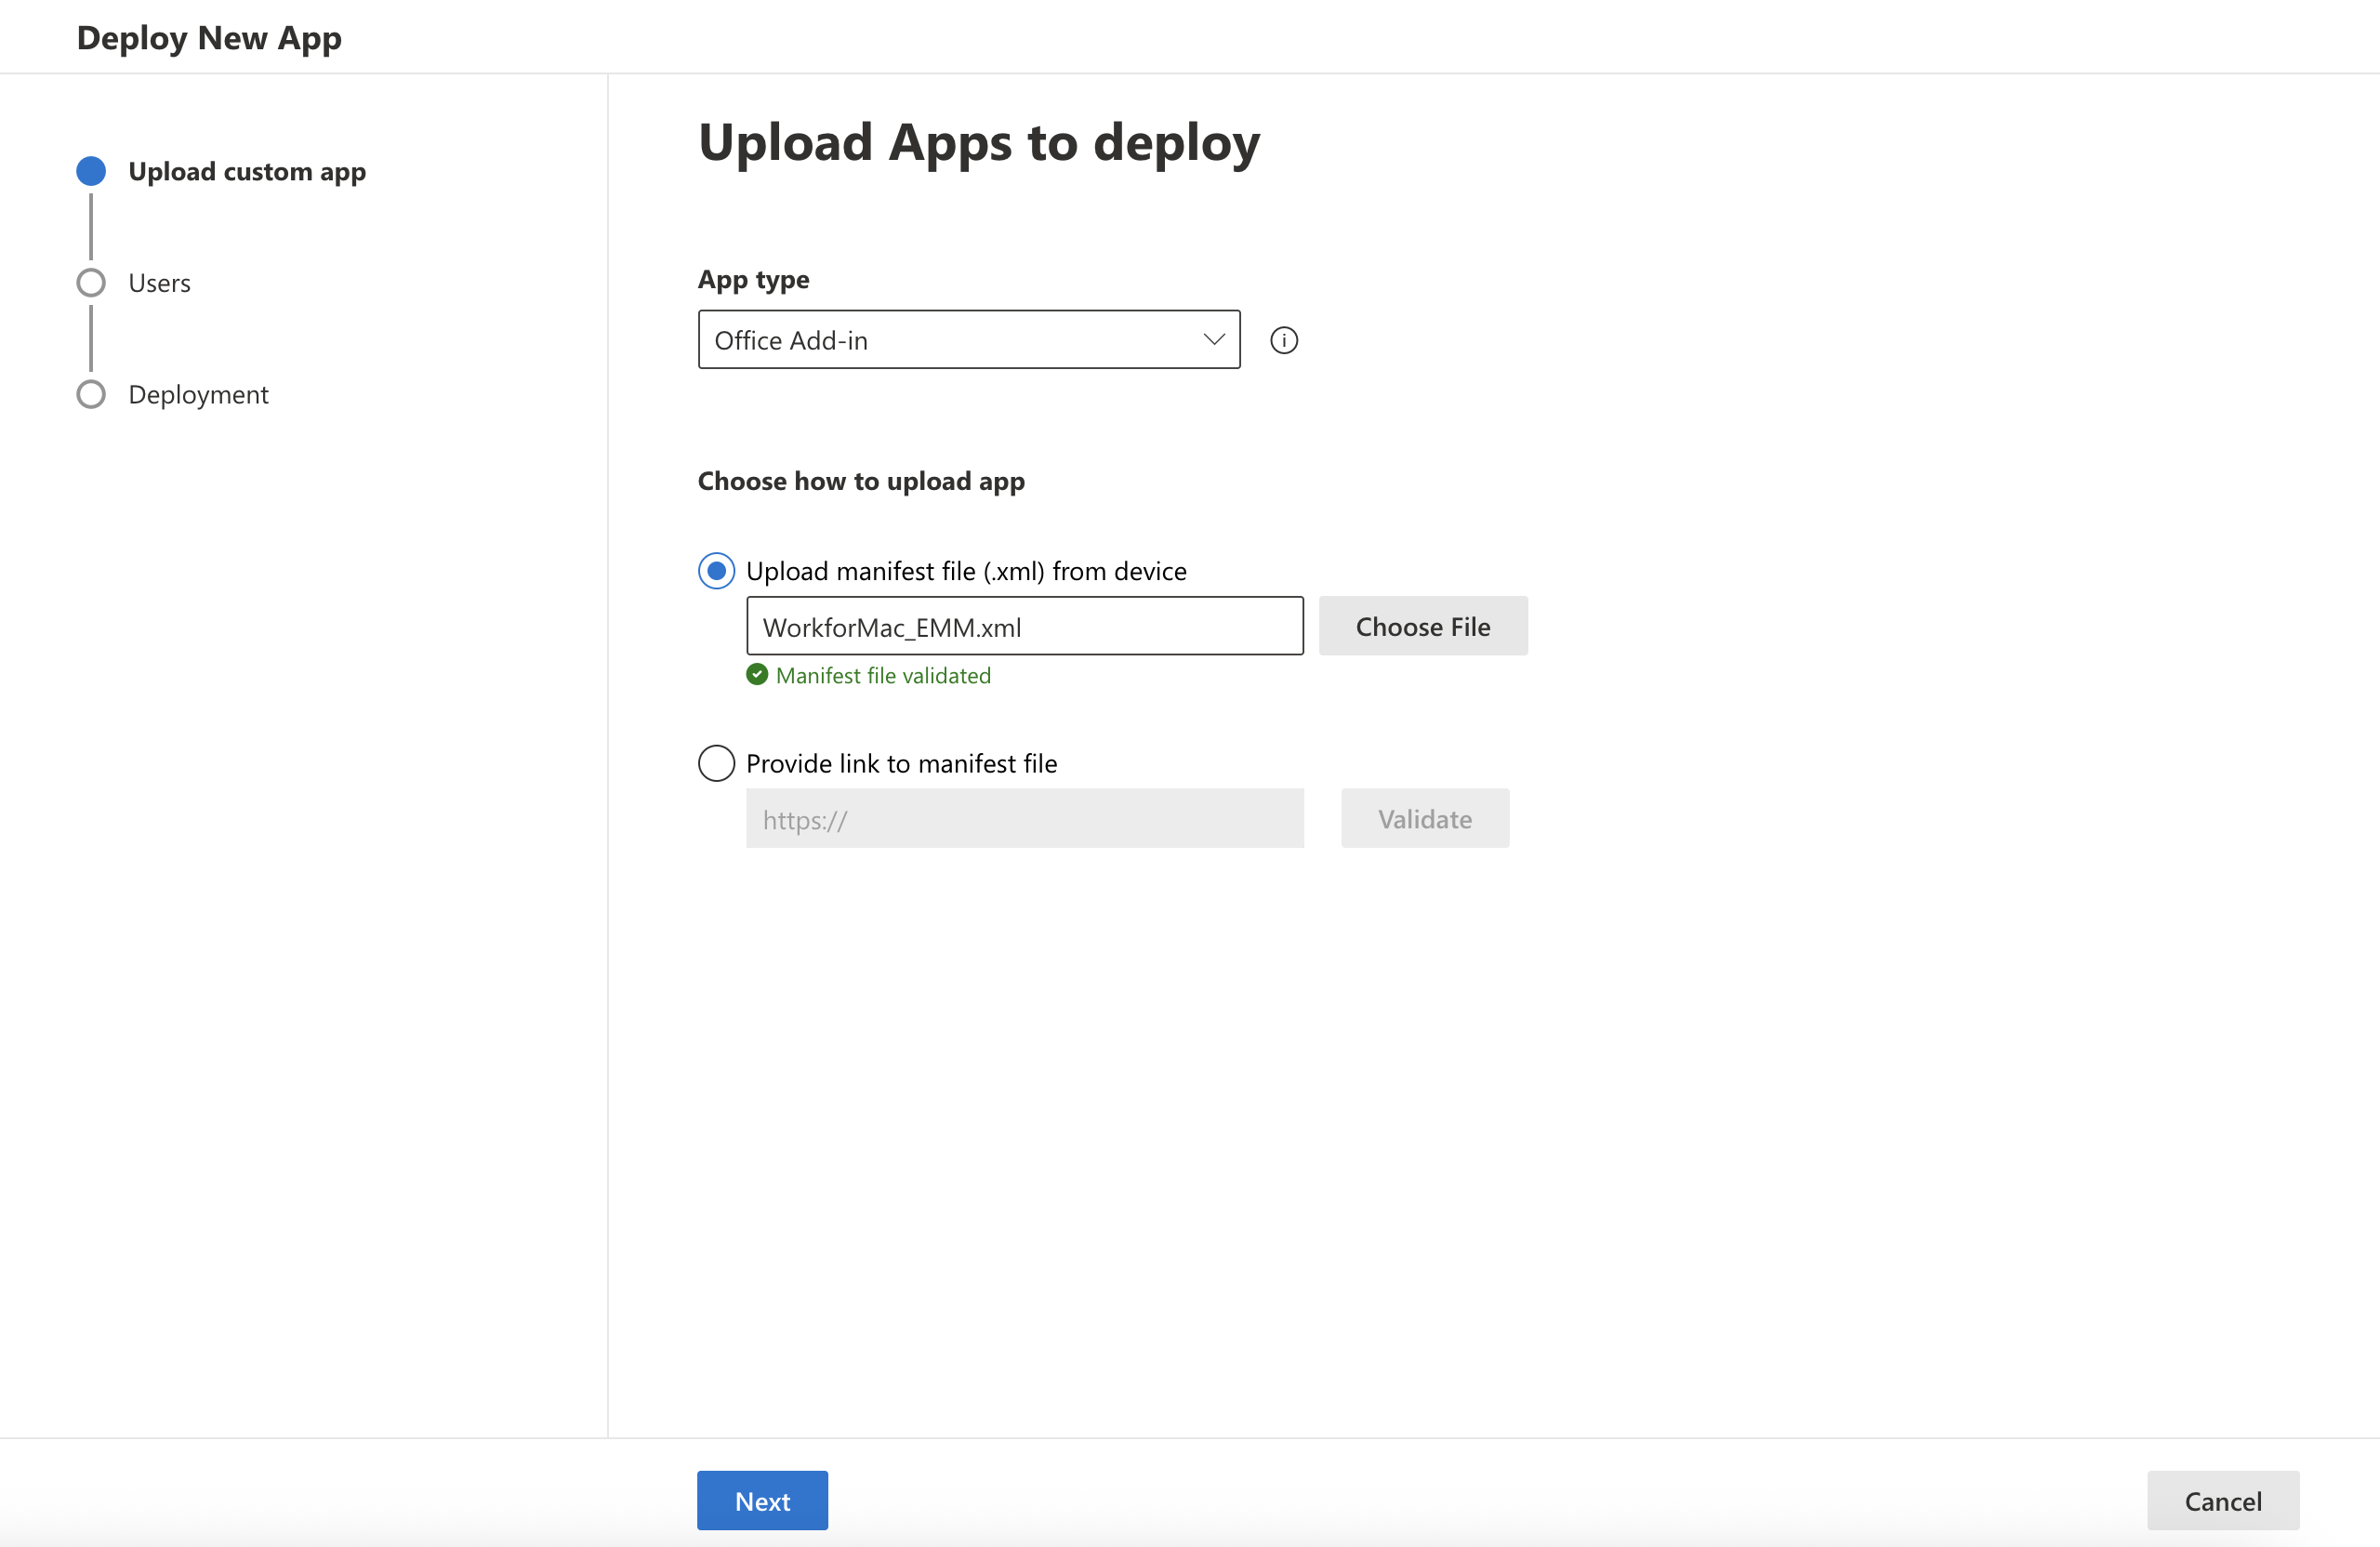Click the App type info icon
The width and height of the screenshot is (2380, 1547).
pyautogui.click(x=1283, y=340)
